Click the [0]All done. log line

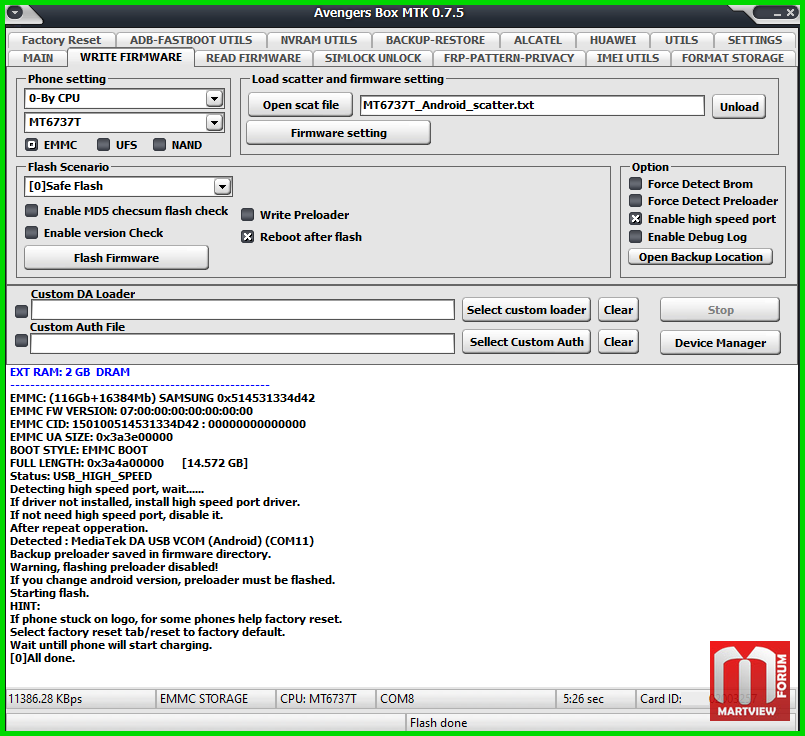[43, 658]
